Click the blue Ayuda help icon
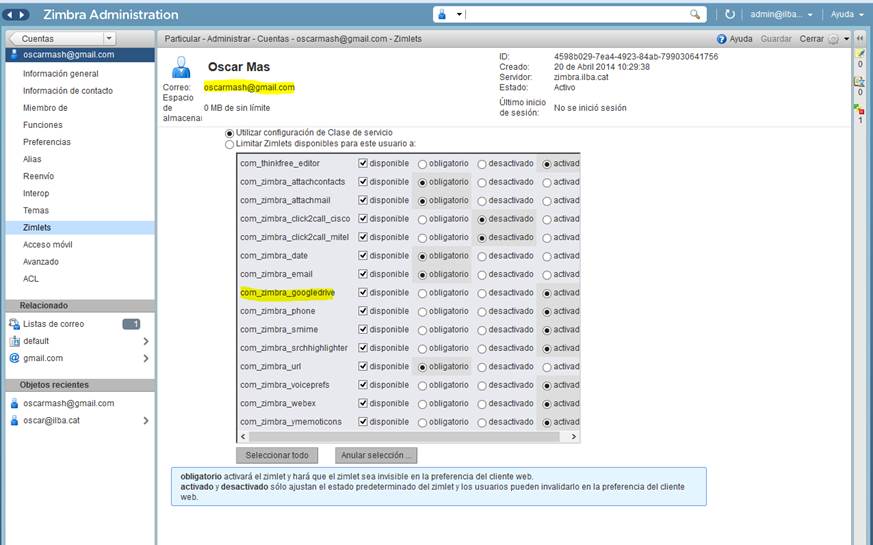The width and height of the screenshot is (873, 545). [722, 39]
